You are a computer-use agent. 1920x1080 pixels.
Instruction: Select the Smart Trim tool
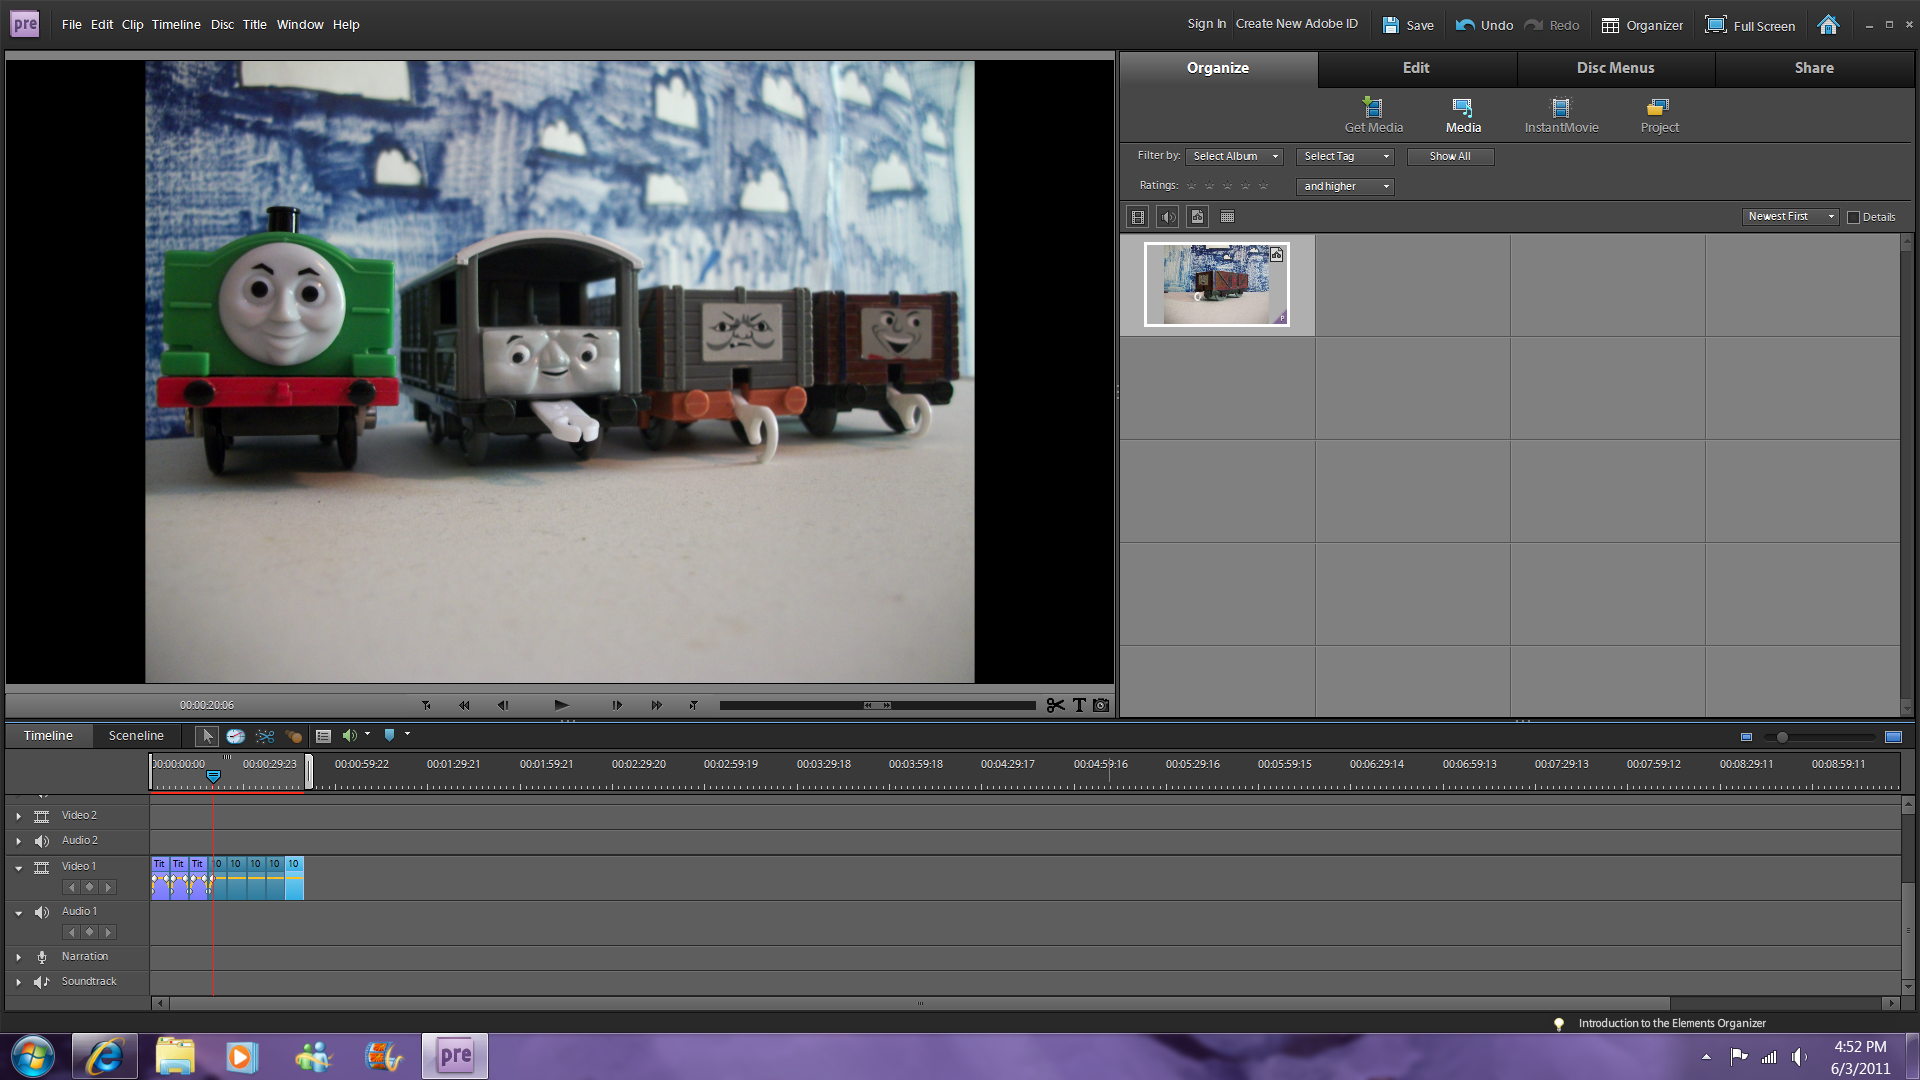click(x=265, y=736)
